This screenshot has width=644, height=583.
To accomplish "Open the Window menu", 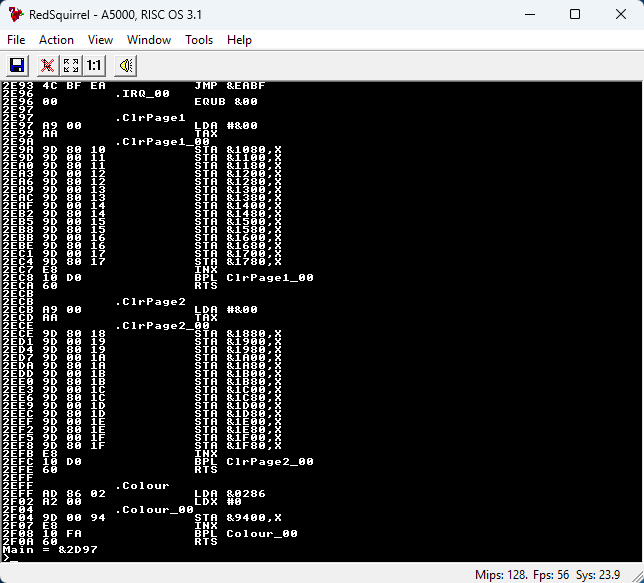I will pyautogui.click(x=149, y=40).
